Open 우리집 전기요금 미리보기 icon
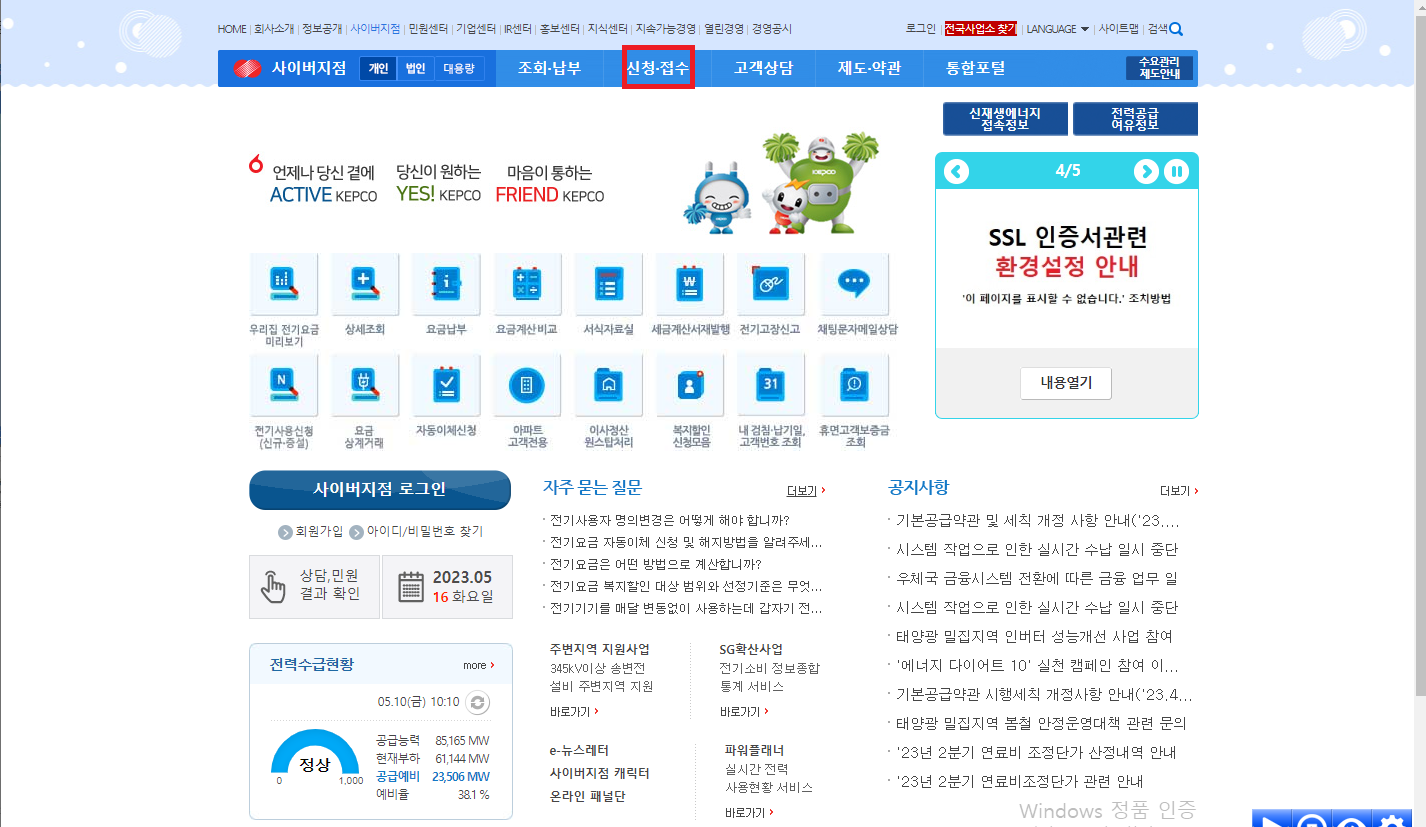The width and height of the screenshot is (1426, 827). [284, 285]
